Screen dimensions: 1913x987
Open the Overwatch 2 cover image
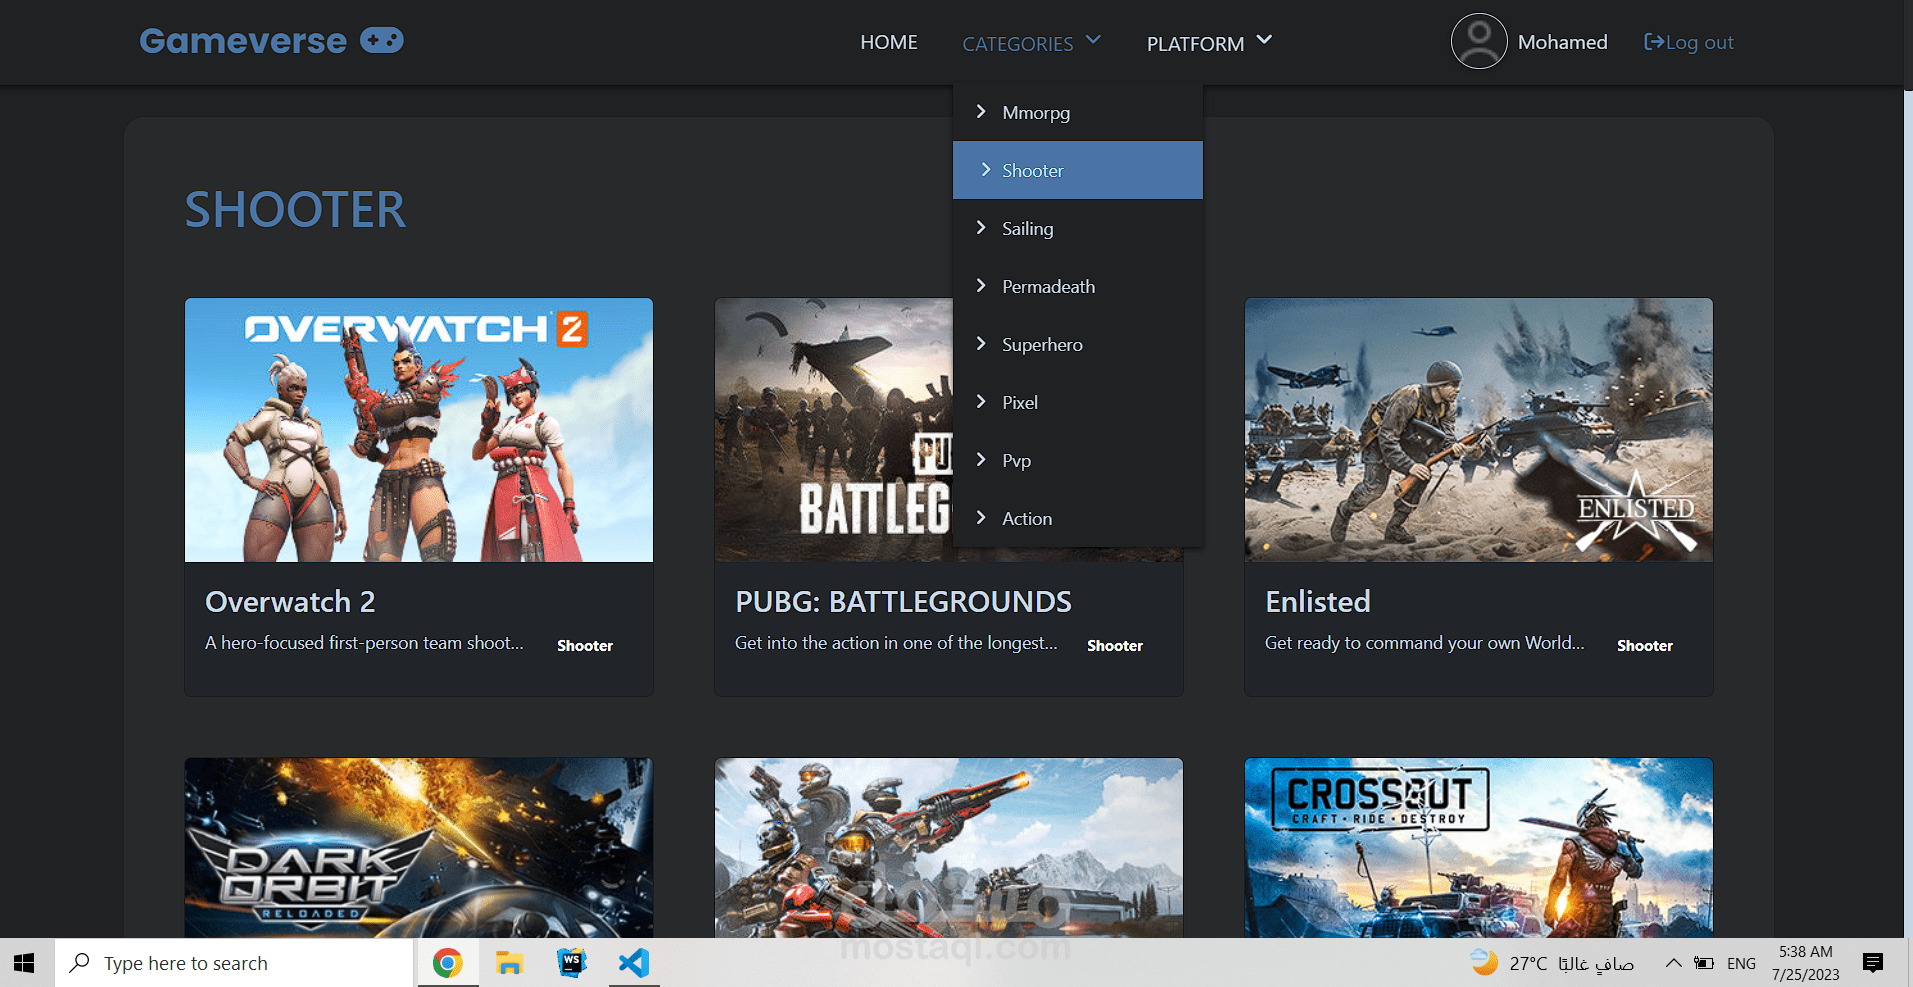click(x=419, y=430)
